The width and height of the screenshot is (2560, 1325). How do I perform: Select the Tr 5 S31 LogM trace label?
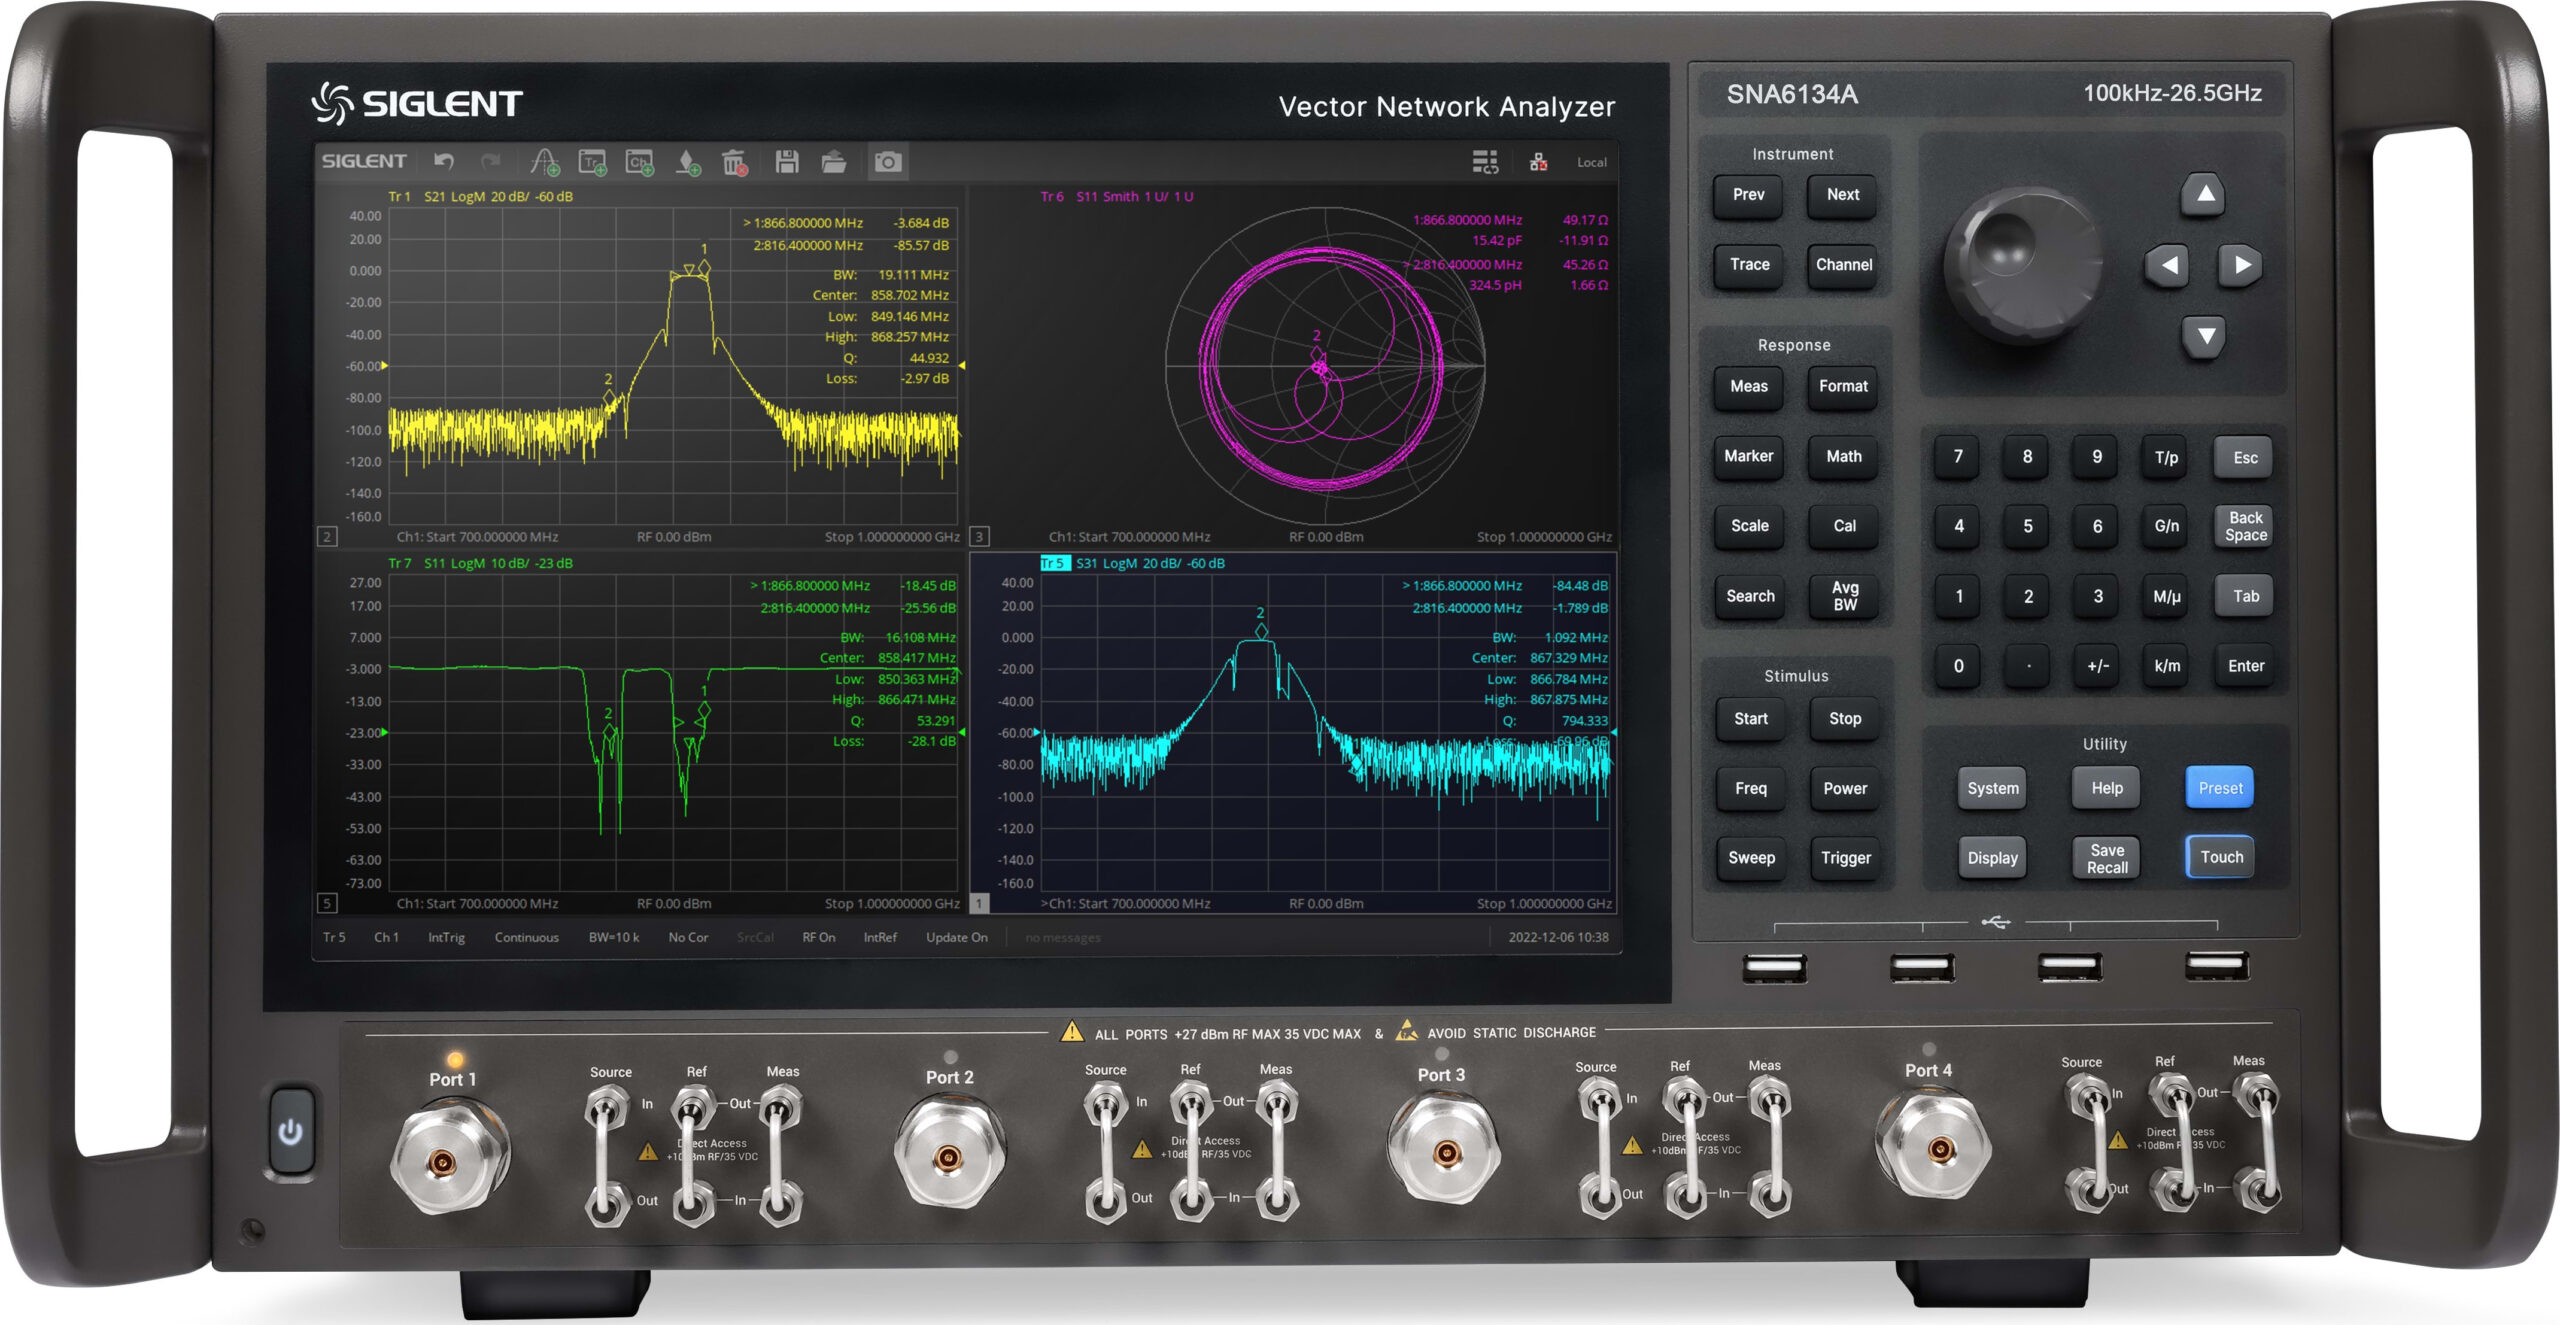point(1132,563)
